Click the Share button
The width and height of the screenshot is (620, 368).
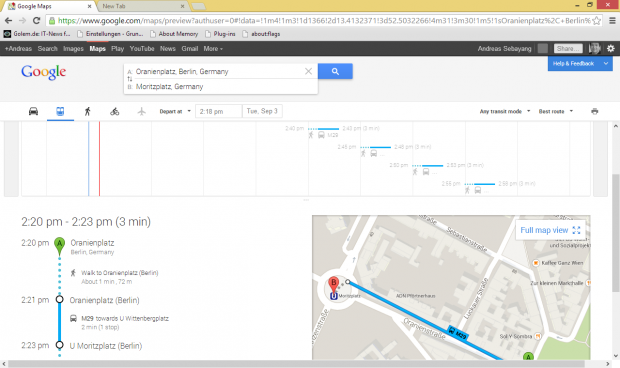[x=568, y=49]
